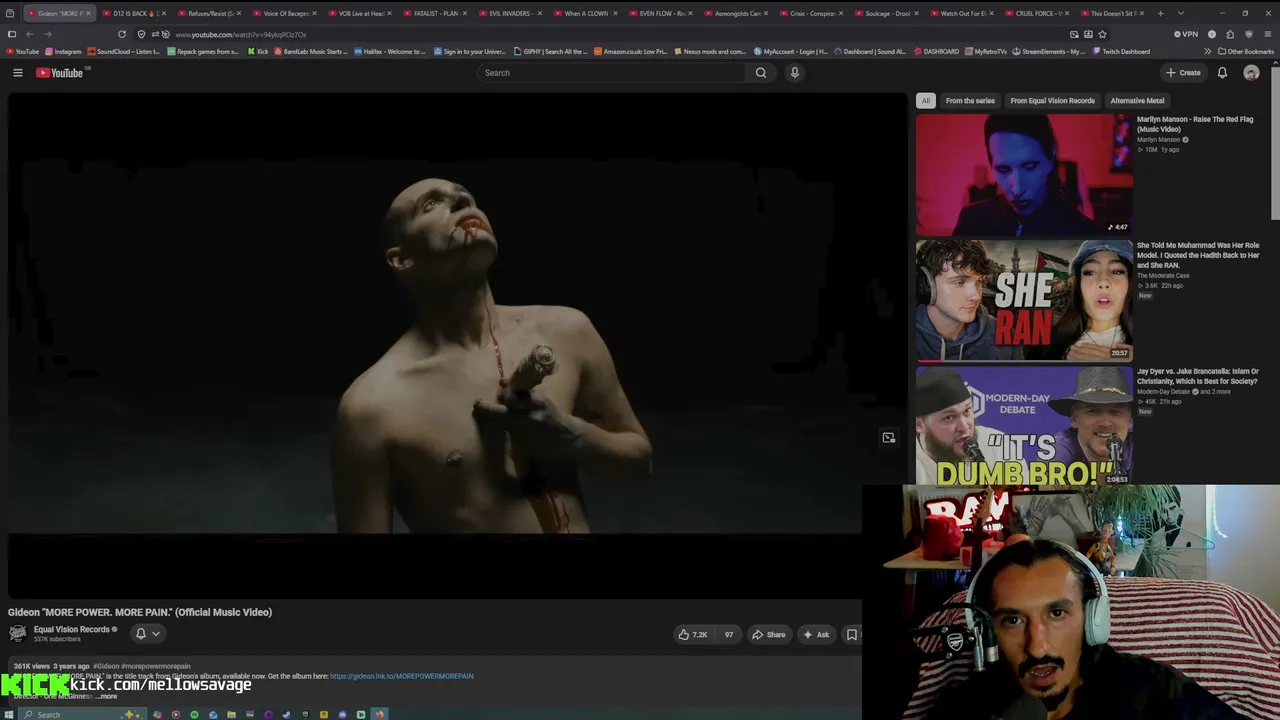Go to the YouTube home logo
This screenshot has height=720, width=1280.
pos(59,73)
